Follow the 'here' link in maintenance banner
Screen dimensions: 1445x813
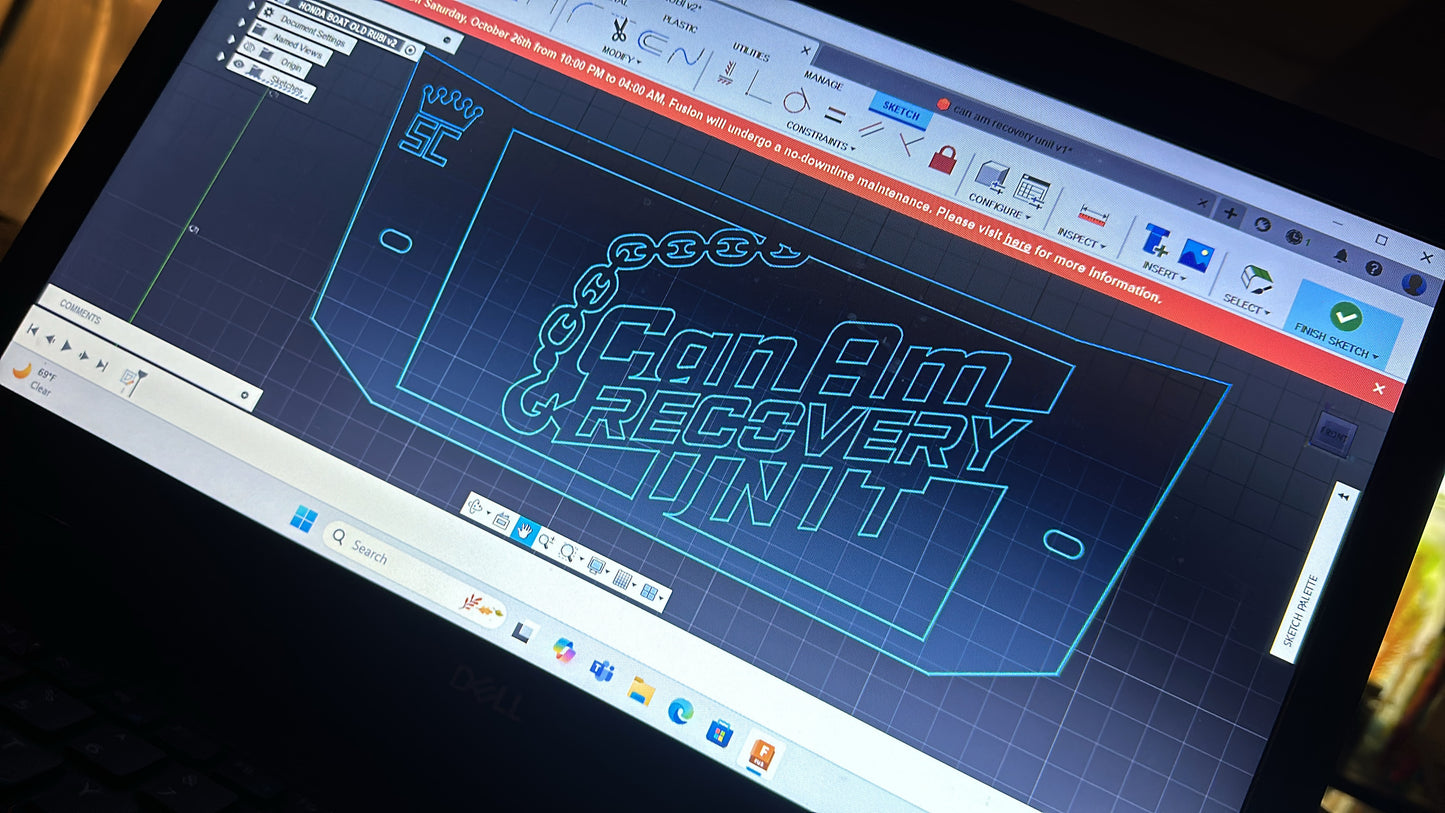tap(1017, 242)
